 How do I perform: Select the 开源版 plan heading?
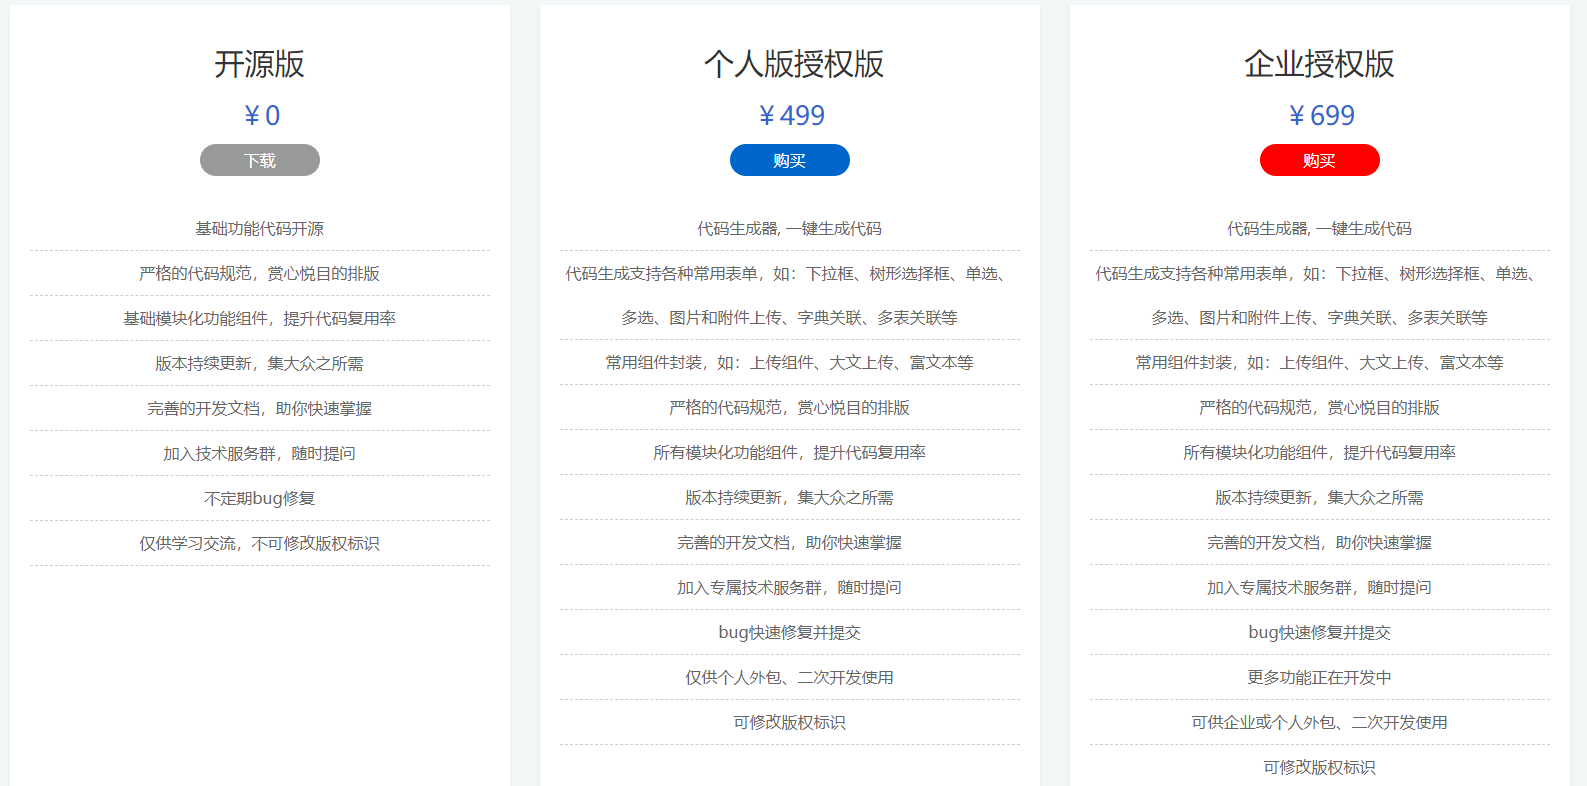(x=260, y=64)
